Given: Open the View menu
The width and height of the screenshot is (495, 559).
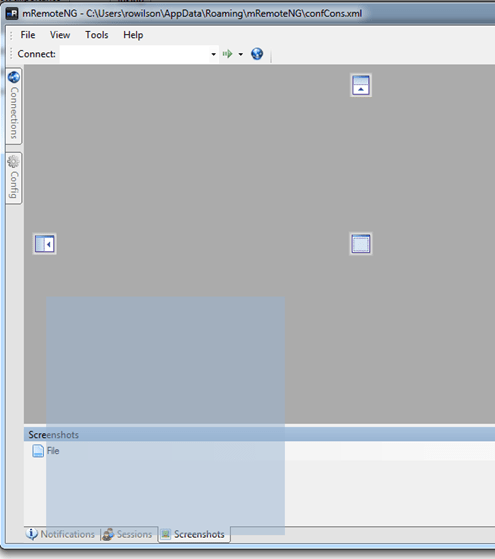Looking at the screenshot, I should (x=60, y=35).
